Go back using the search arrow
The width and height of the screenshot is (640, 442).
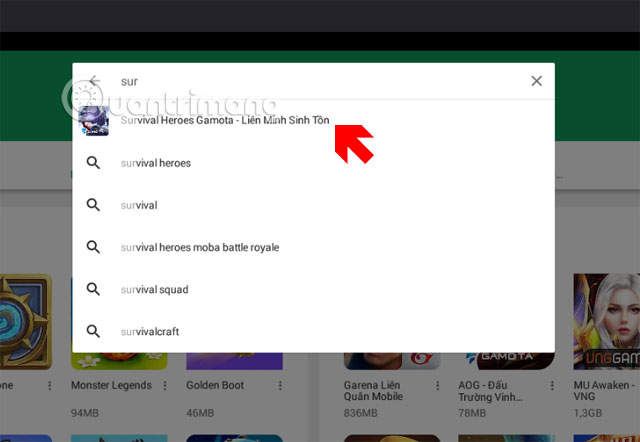(95, 81)
